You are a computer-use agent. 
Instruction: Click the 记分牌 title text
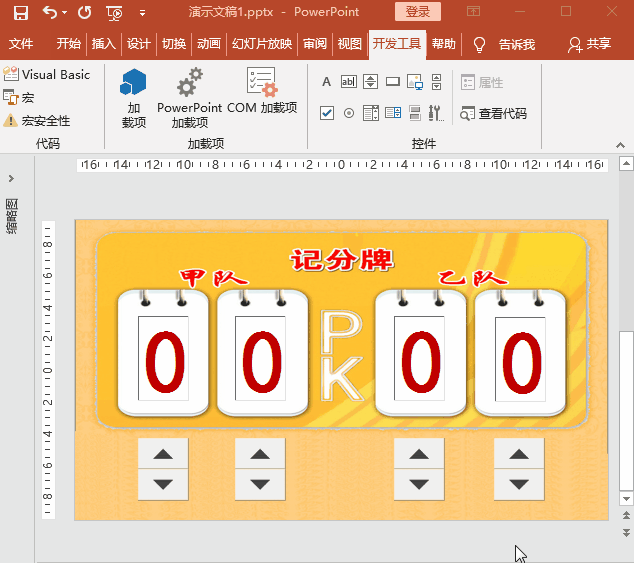point(342,259)
